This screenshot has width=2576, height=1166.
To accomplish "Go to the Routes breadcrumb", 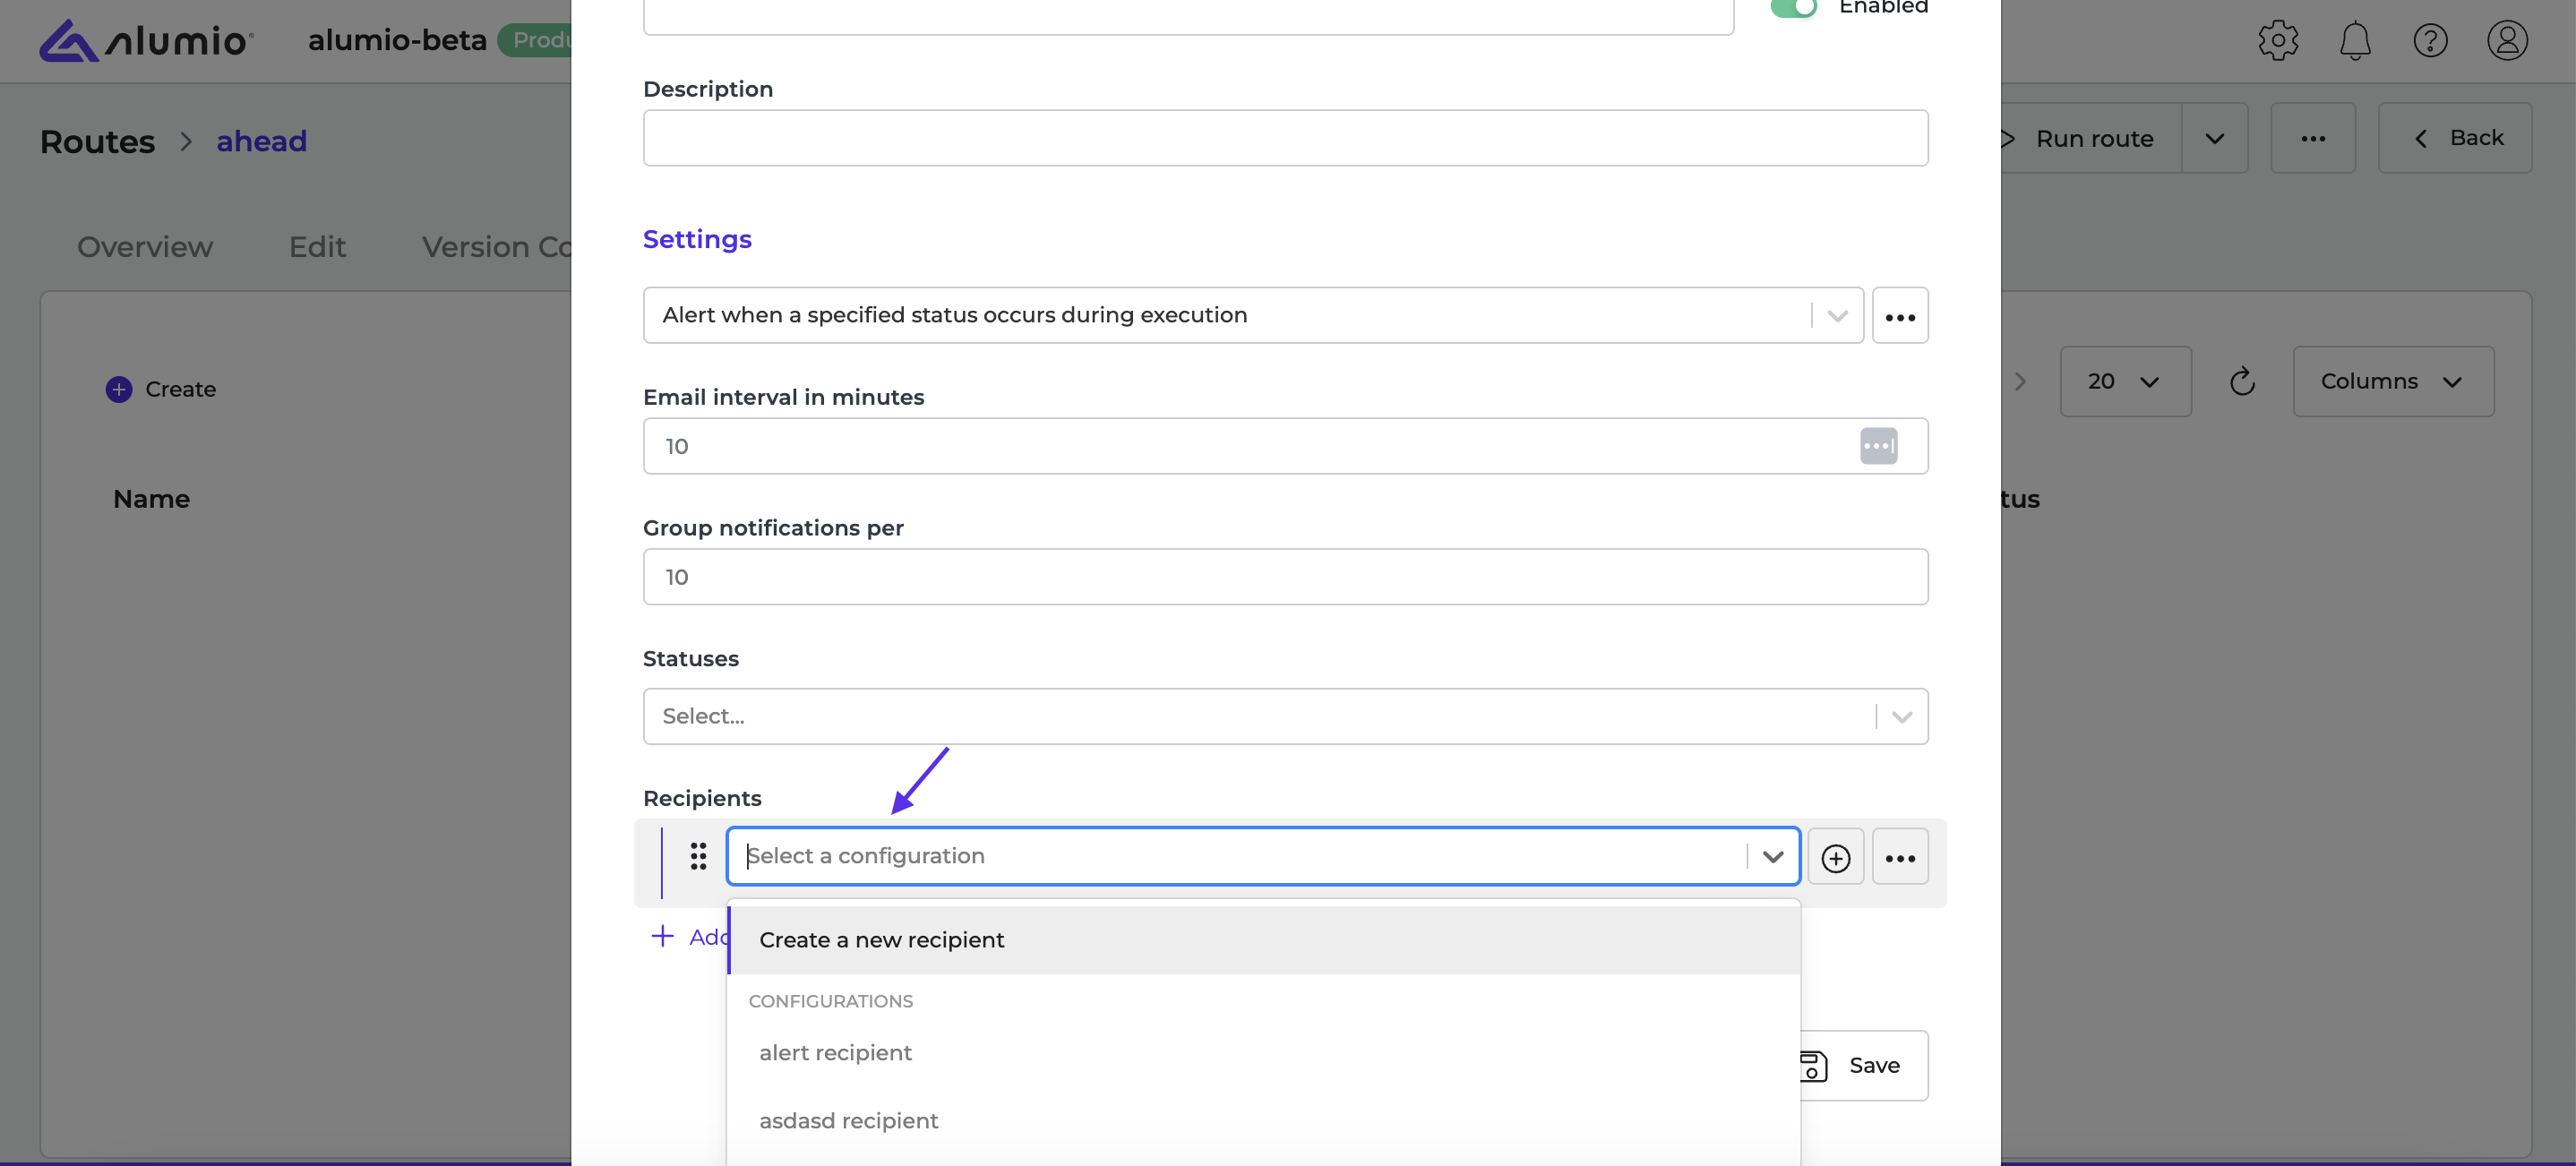I will click(x=97, y=142).
